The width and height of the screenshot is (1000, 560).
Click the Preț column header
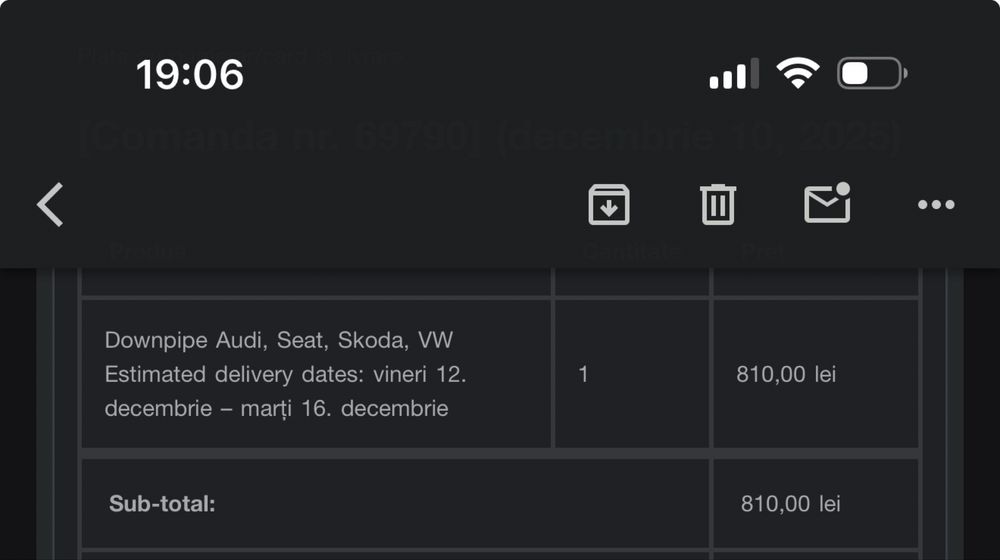click(762, 251)
